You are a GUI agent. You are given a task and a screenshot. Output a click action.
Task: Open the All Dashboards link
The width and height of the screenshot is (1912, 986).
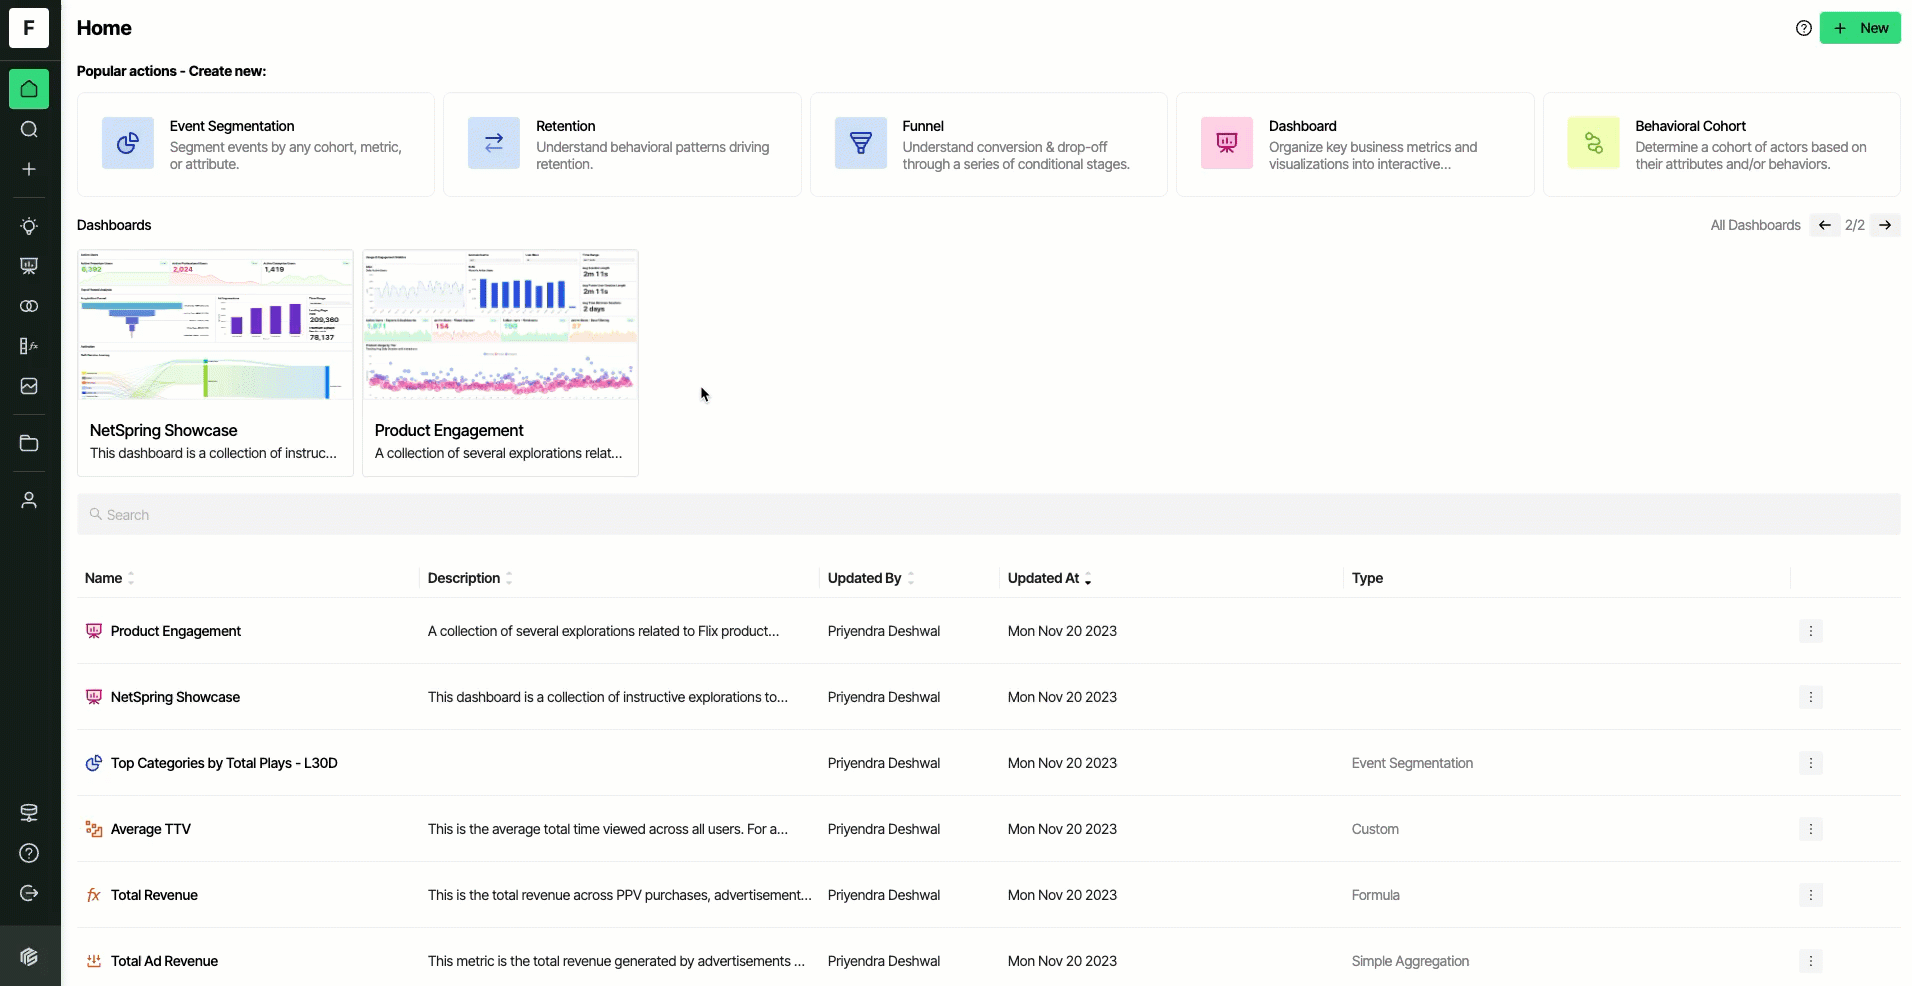[1755, 225]
